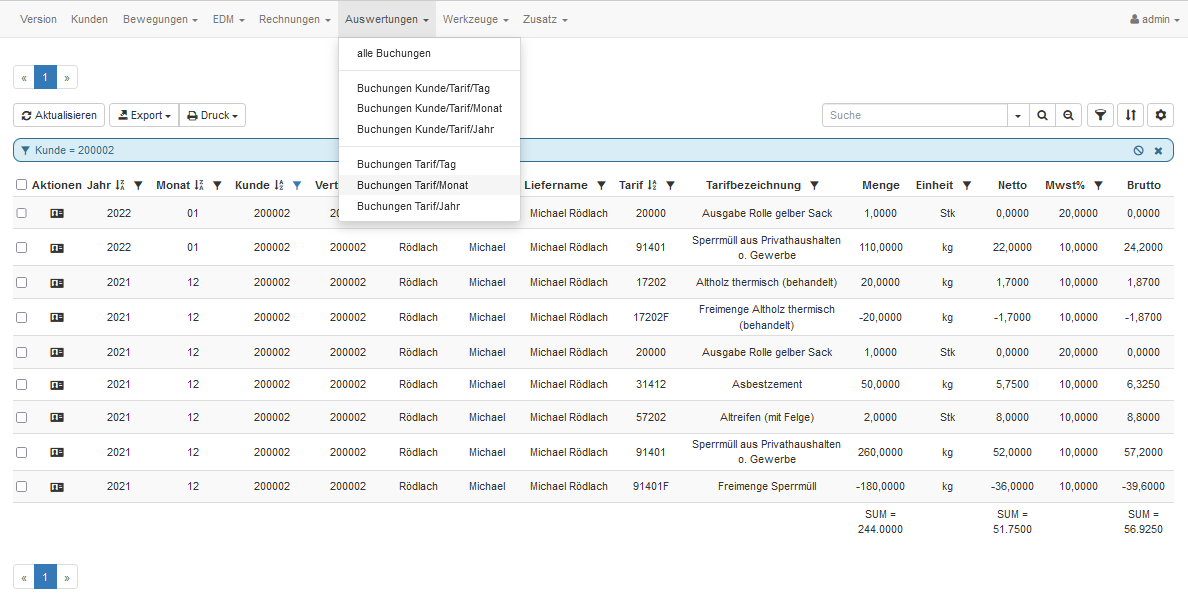Open the action card icon for Asbestzement row

click(57, 384)
